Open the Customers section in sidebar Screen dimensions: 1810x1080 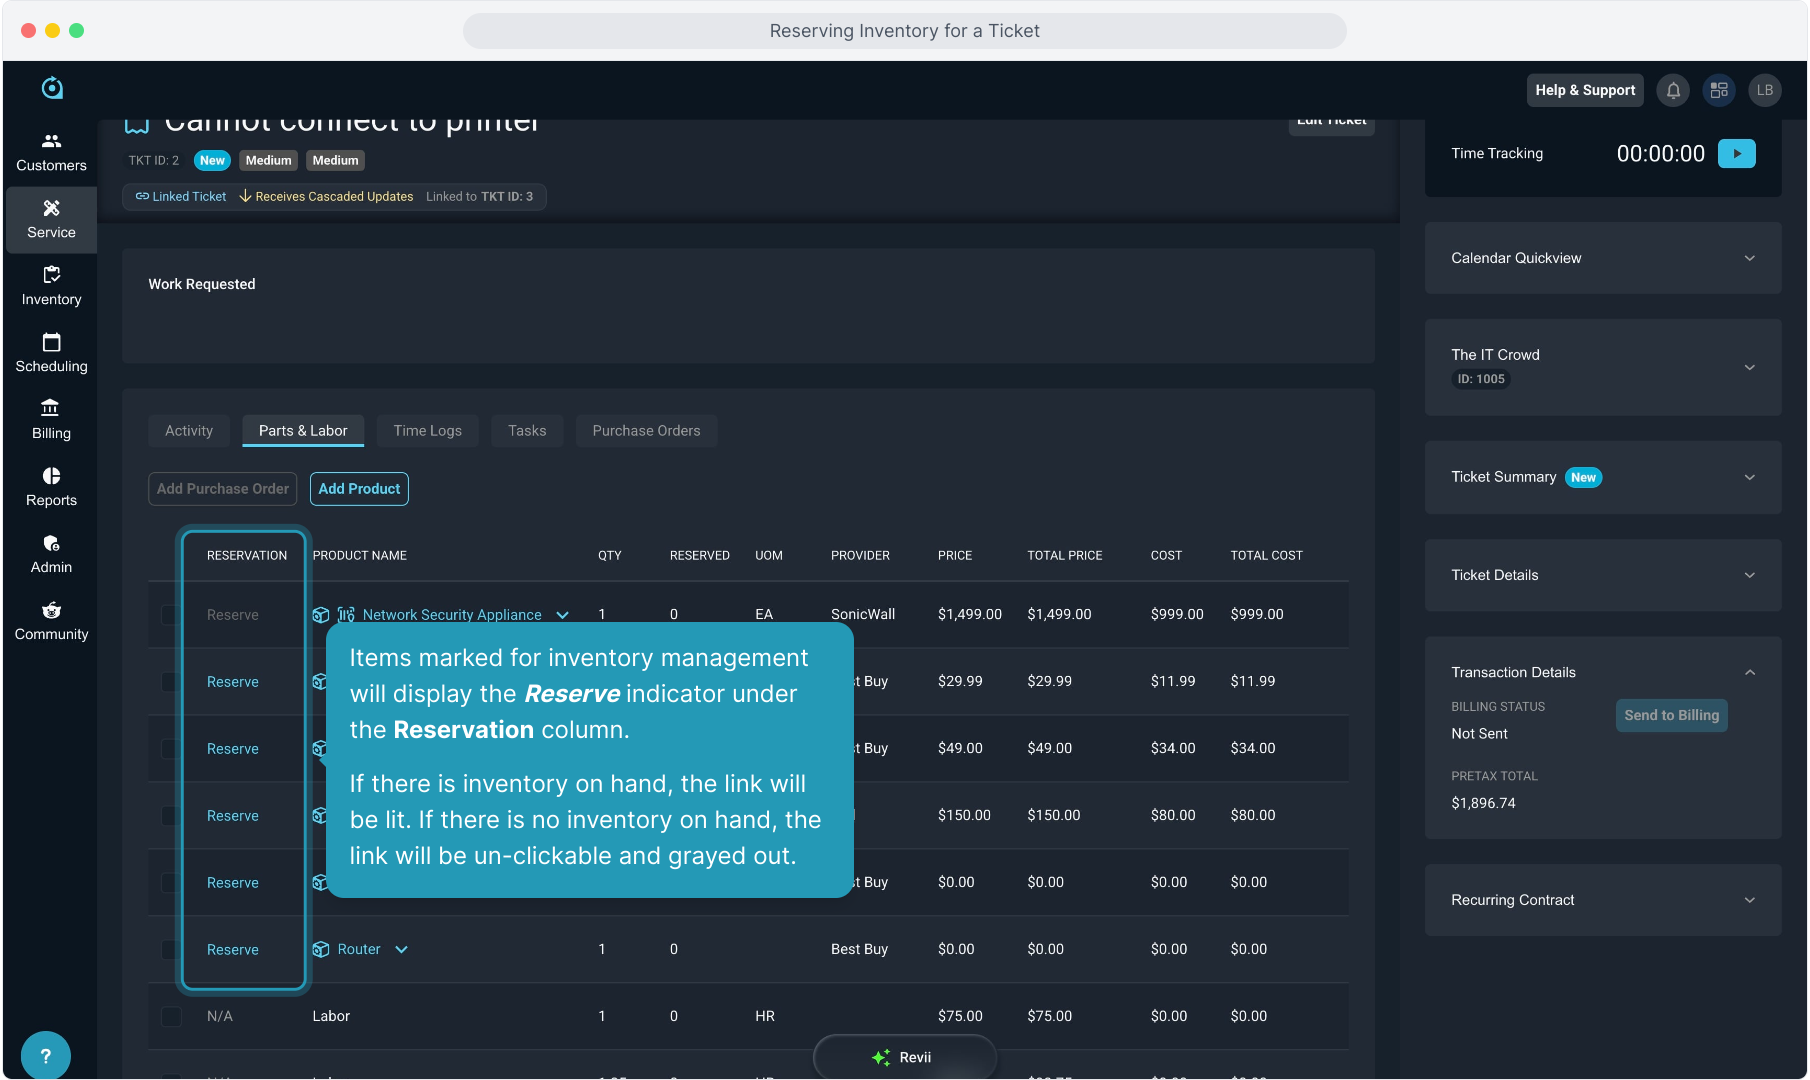(x=51, y=152)
